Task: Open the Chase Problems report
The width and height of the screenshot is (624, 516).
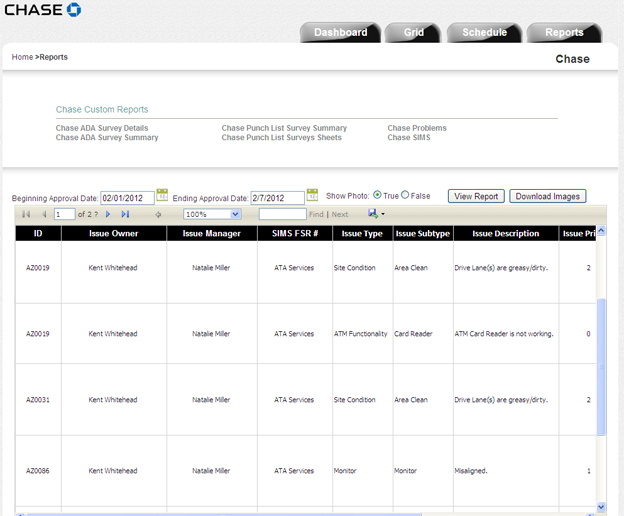Action: [417, 128]
